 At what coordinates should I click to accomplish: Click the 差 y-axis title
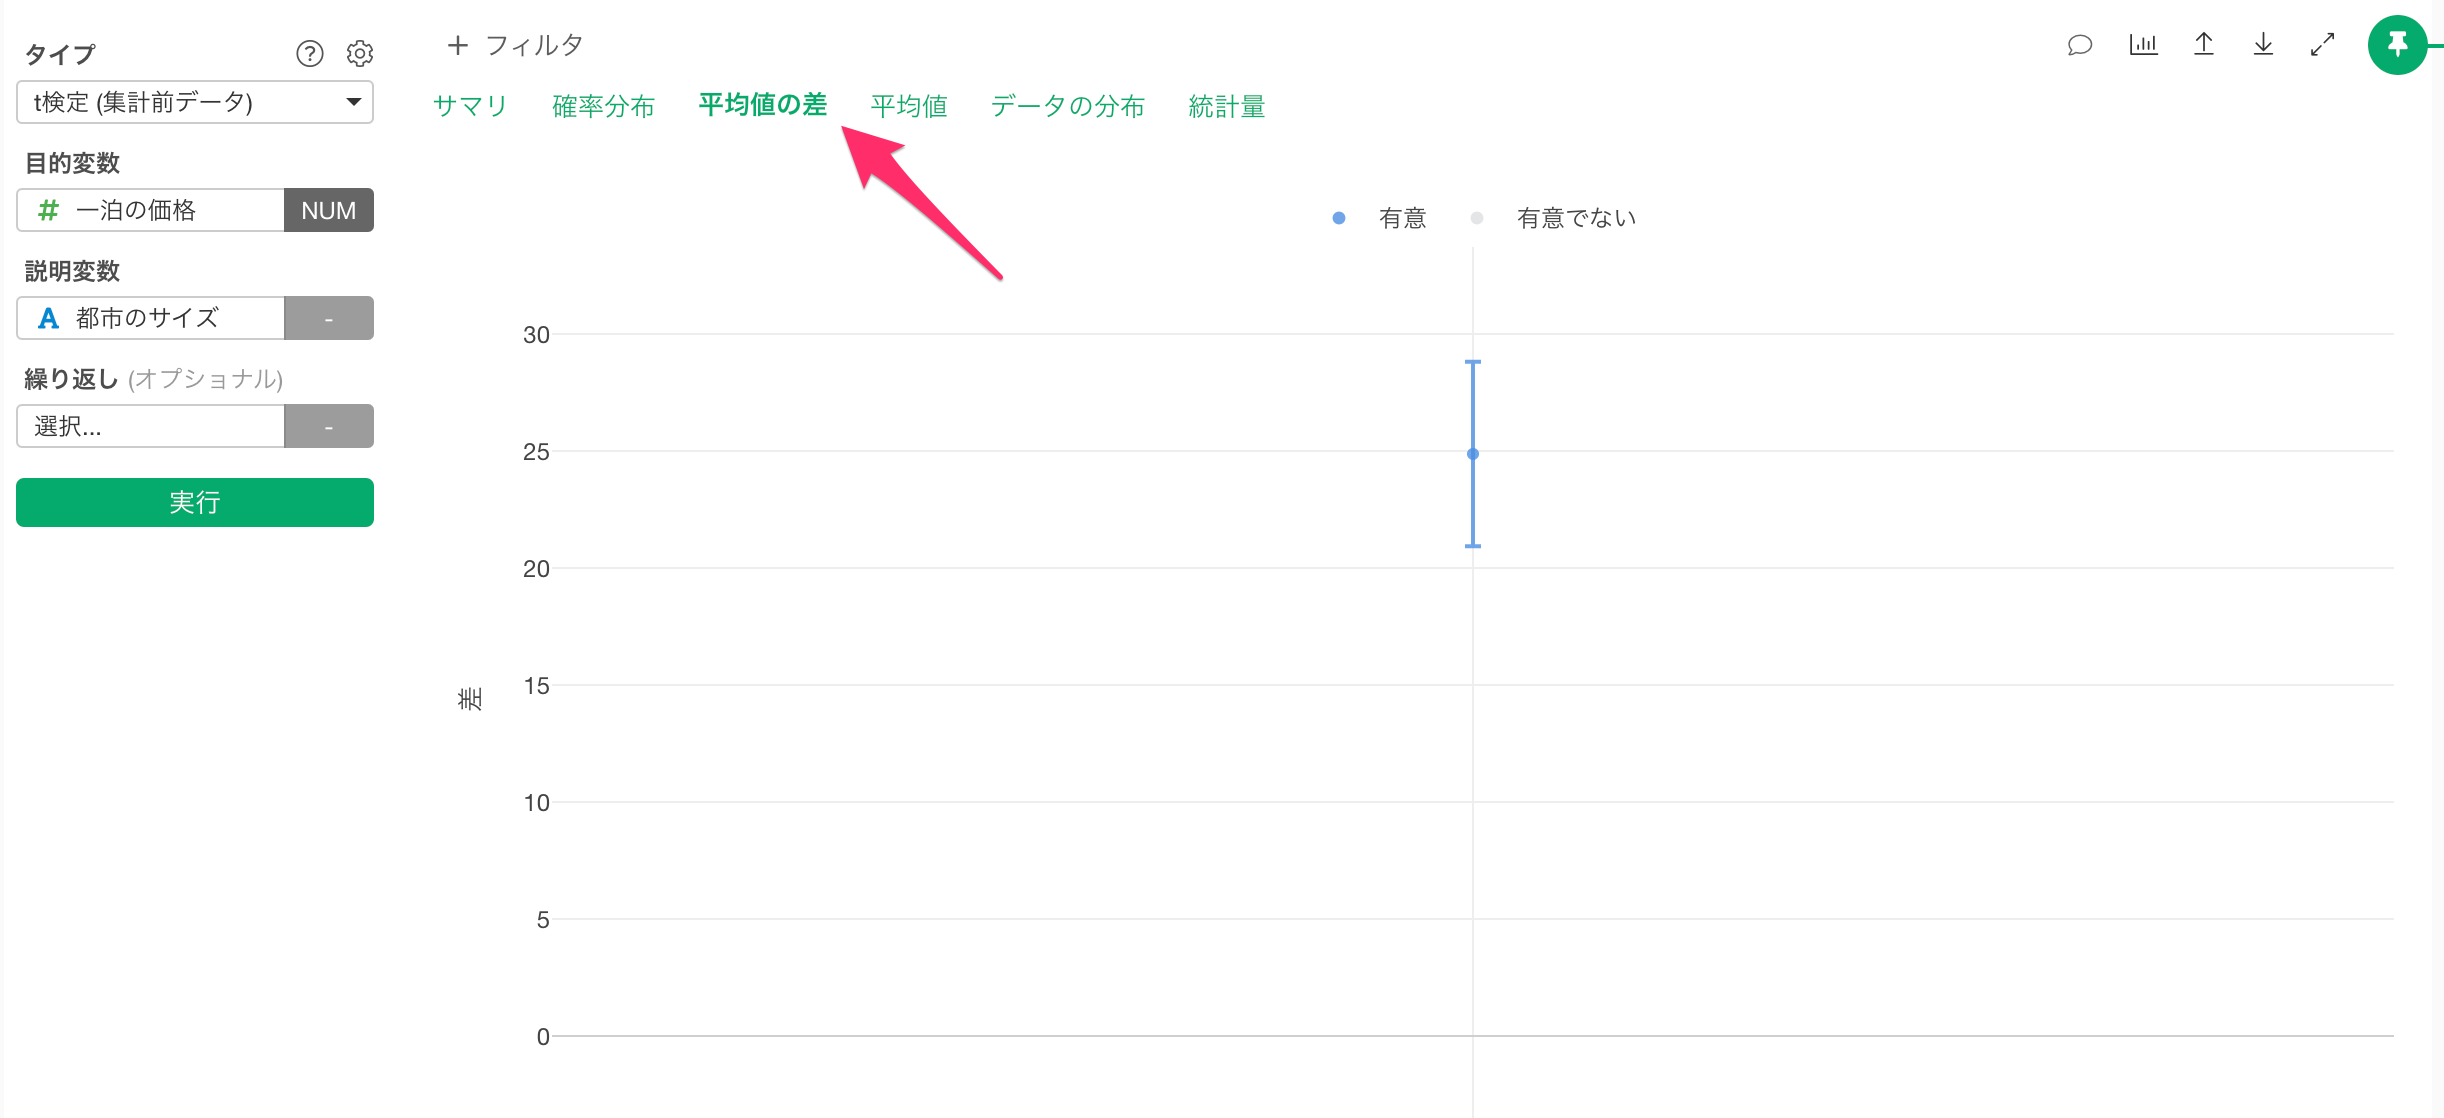[x=470, y=698]
